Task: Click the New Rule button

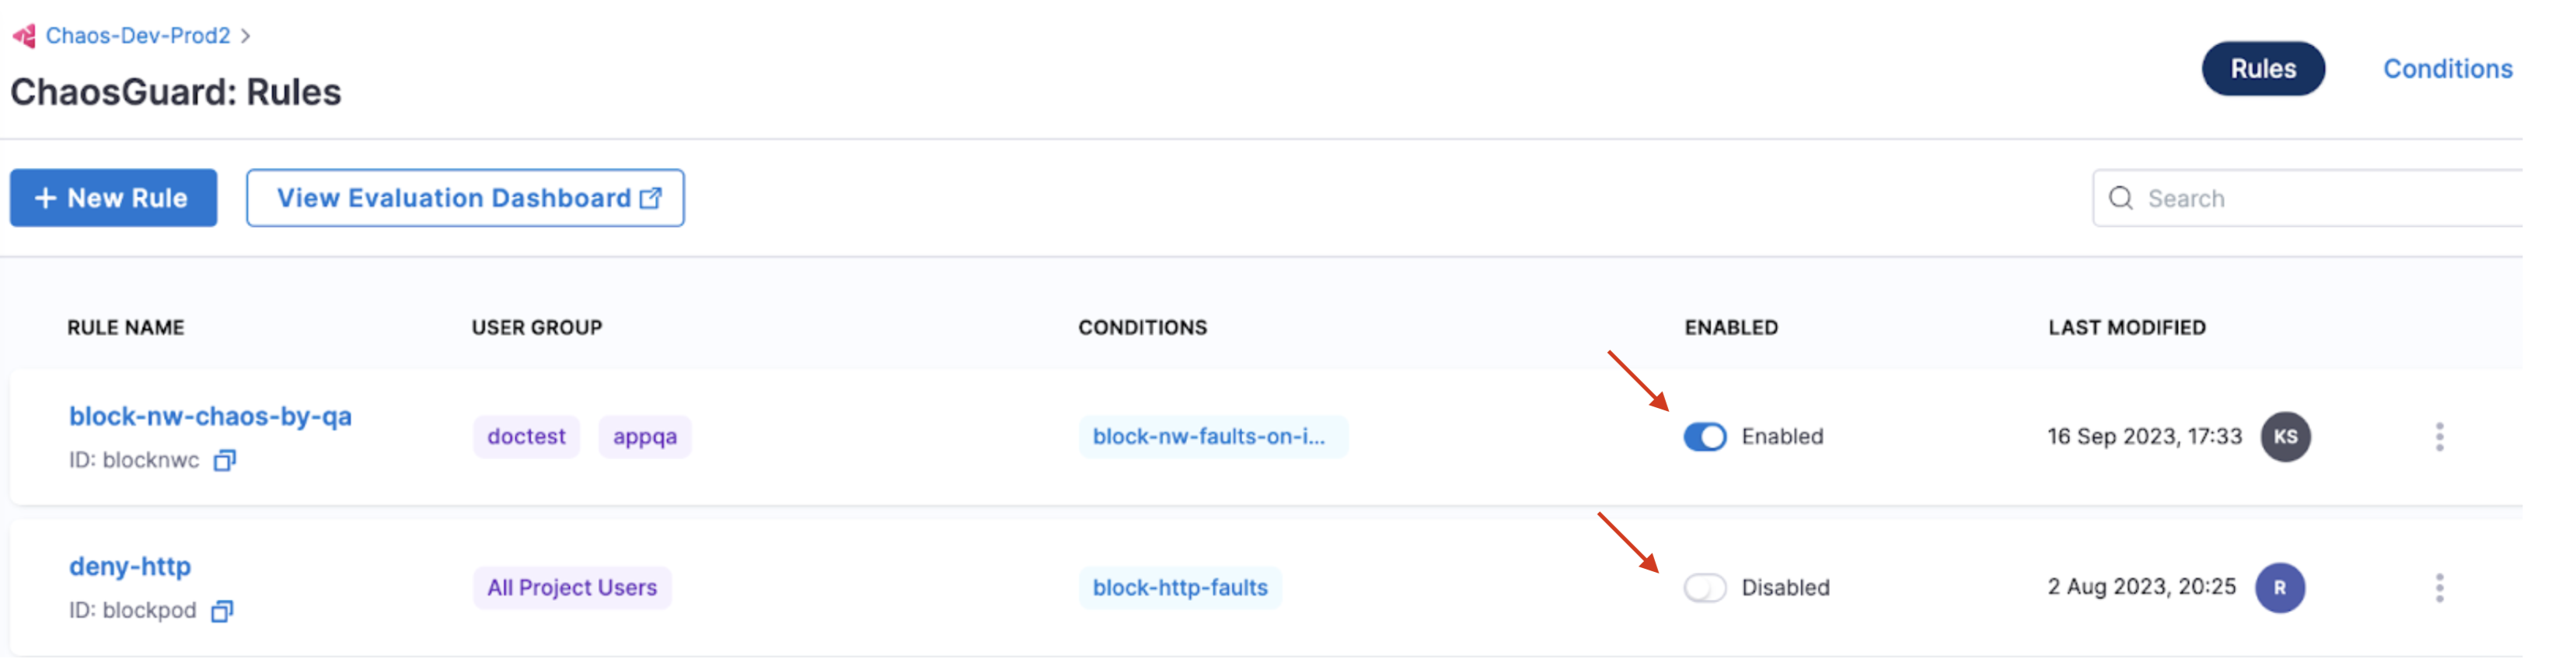Action: 113,198
